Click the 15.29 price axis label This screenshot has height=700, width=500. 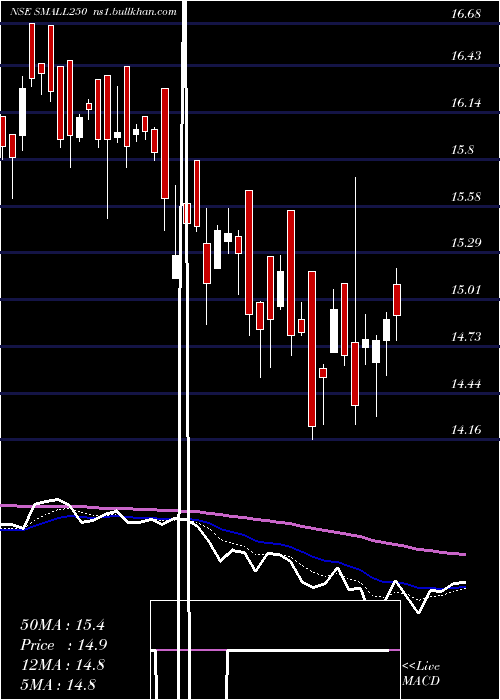pos(466,243)
